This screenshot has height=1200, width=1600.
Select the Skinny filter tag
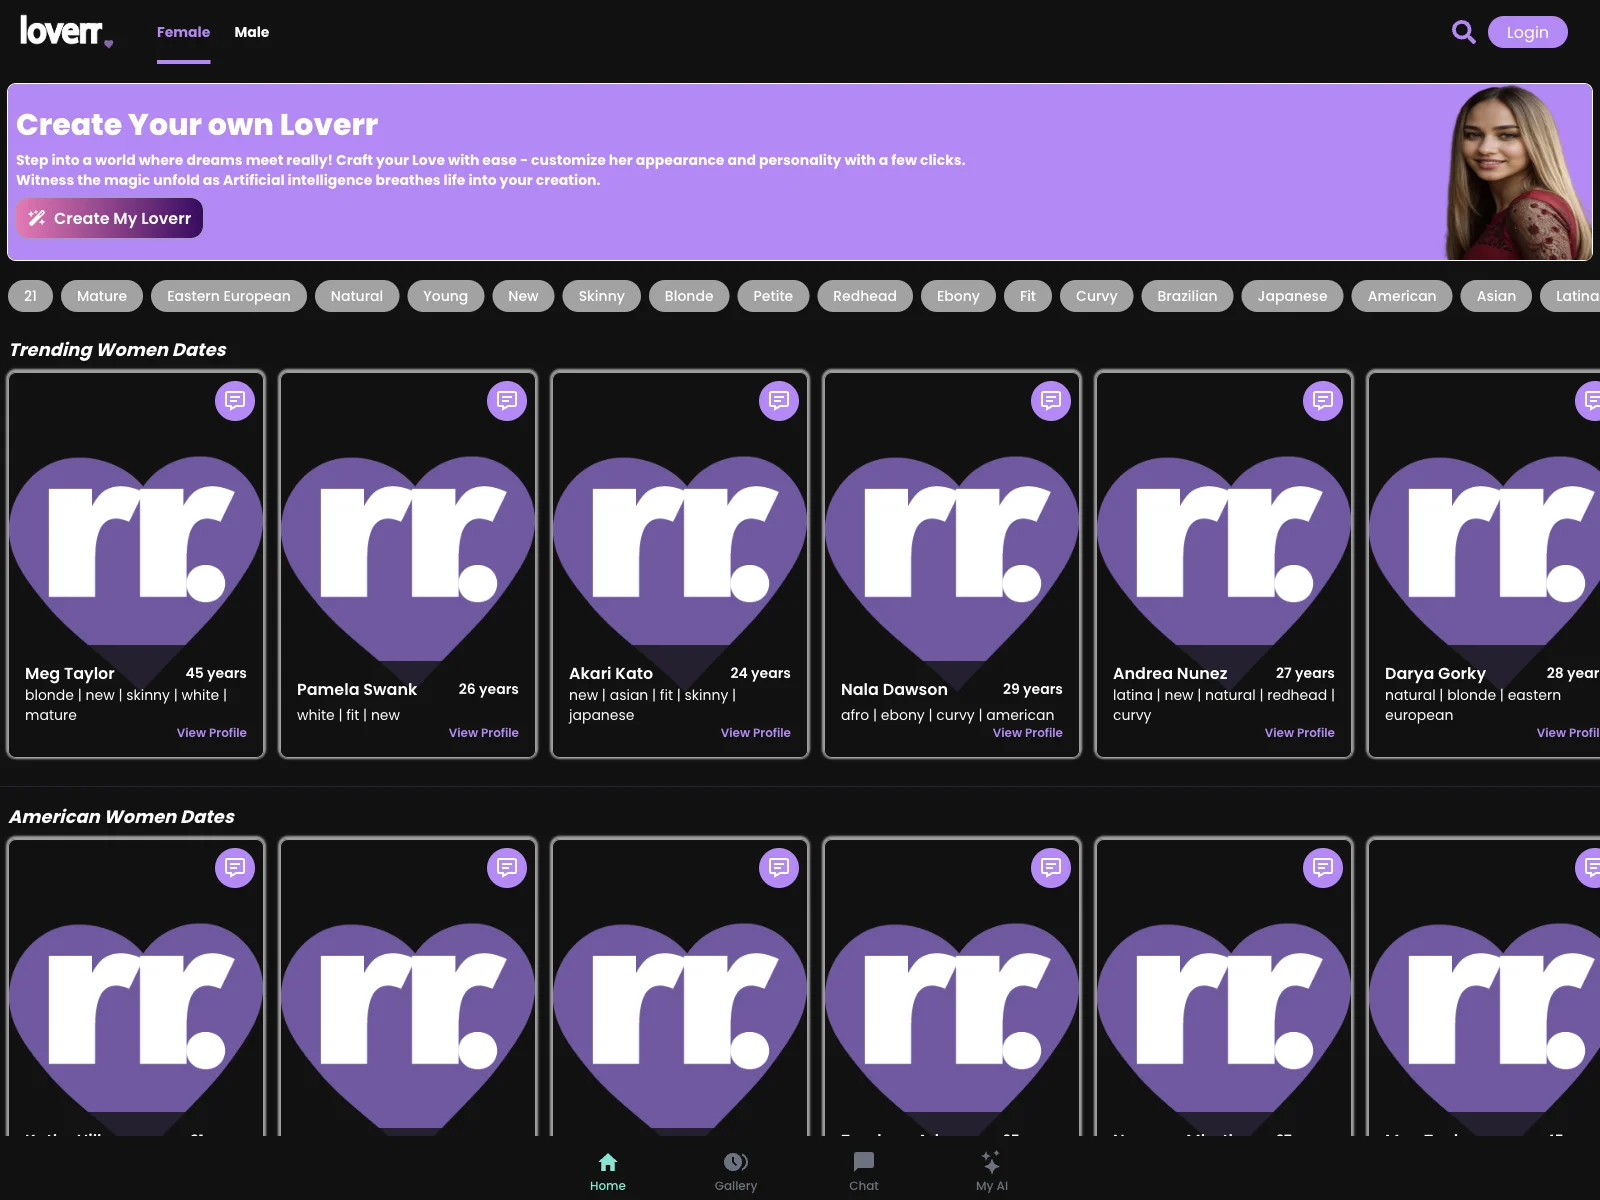coord(601,296)
